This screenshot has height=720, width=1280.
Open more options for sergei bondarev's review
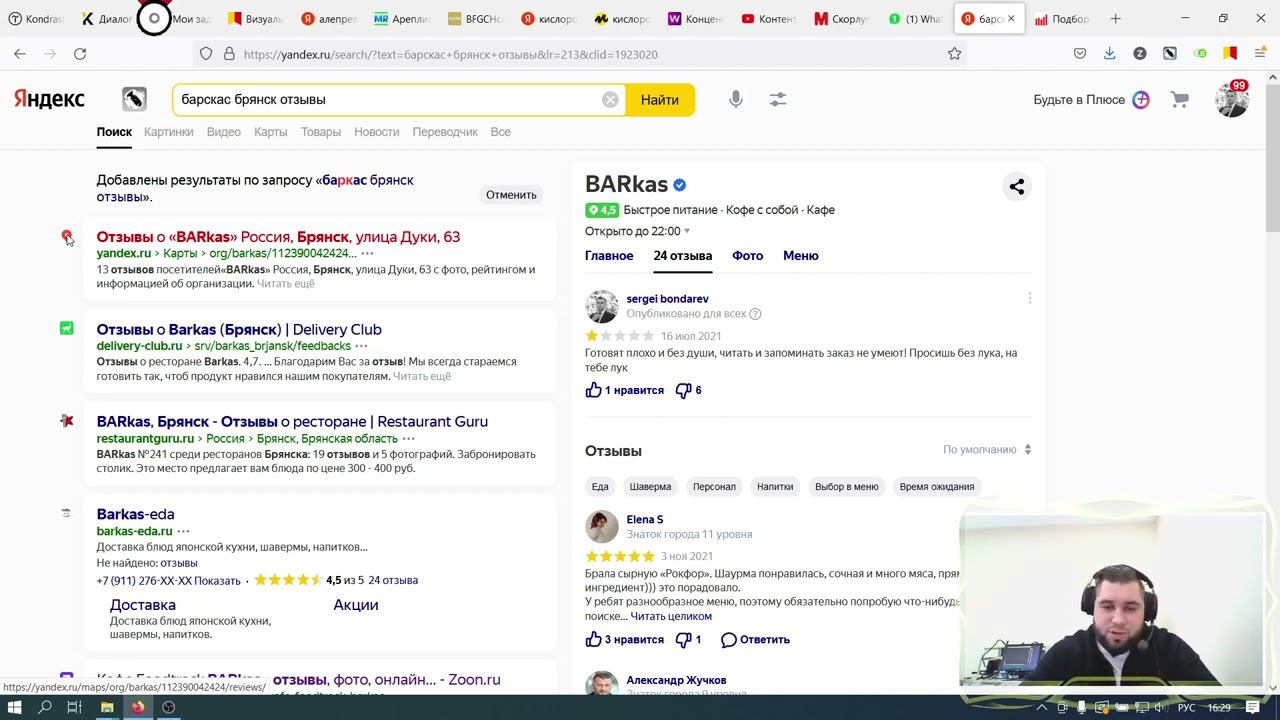(1029, 298)
